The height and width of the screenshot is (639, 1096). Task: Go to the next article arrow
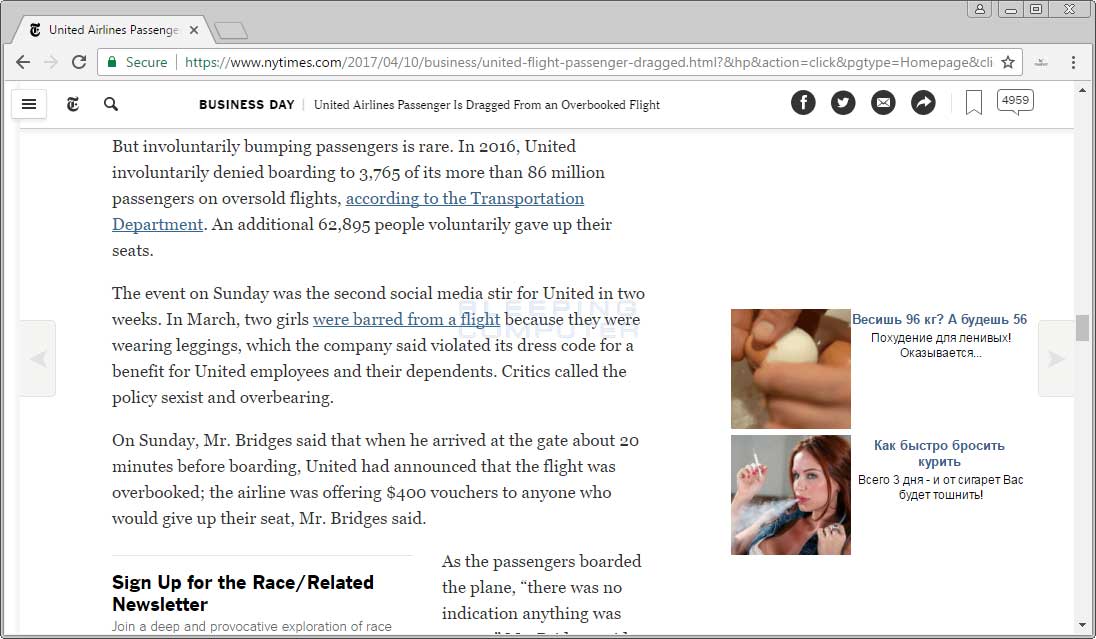(1055, 359)
